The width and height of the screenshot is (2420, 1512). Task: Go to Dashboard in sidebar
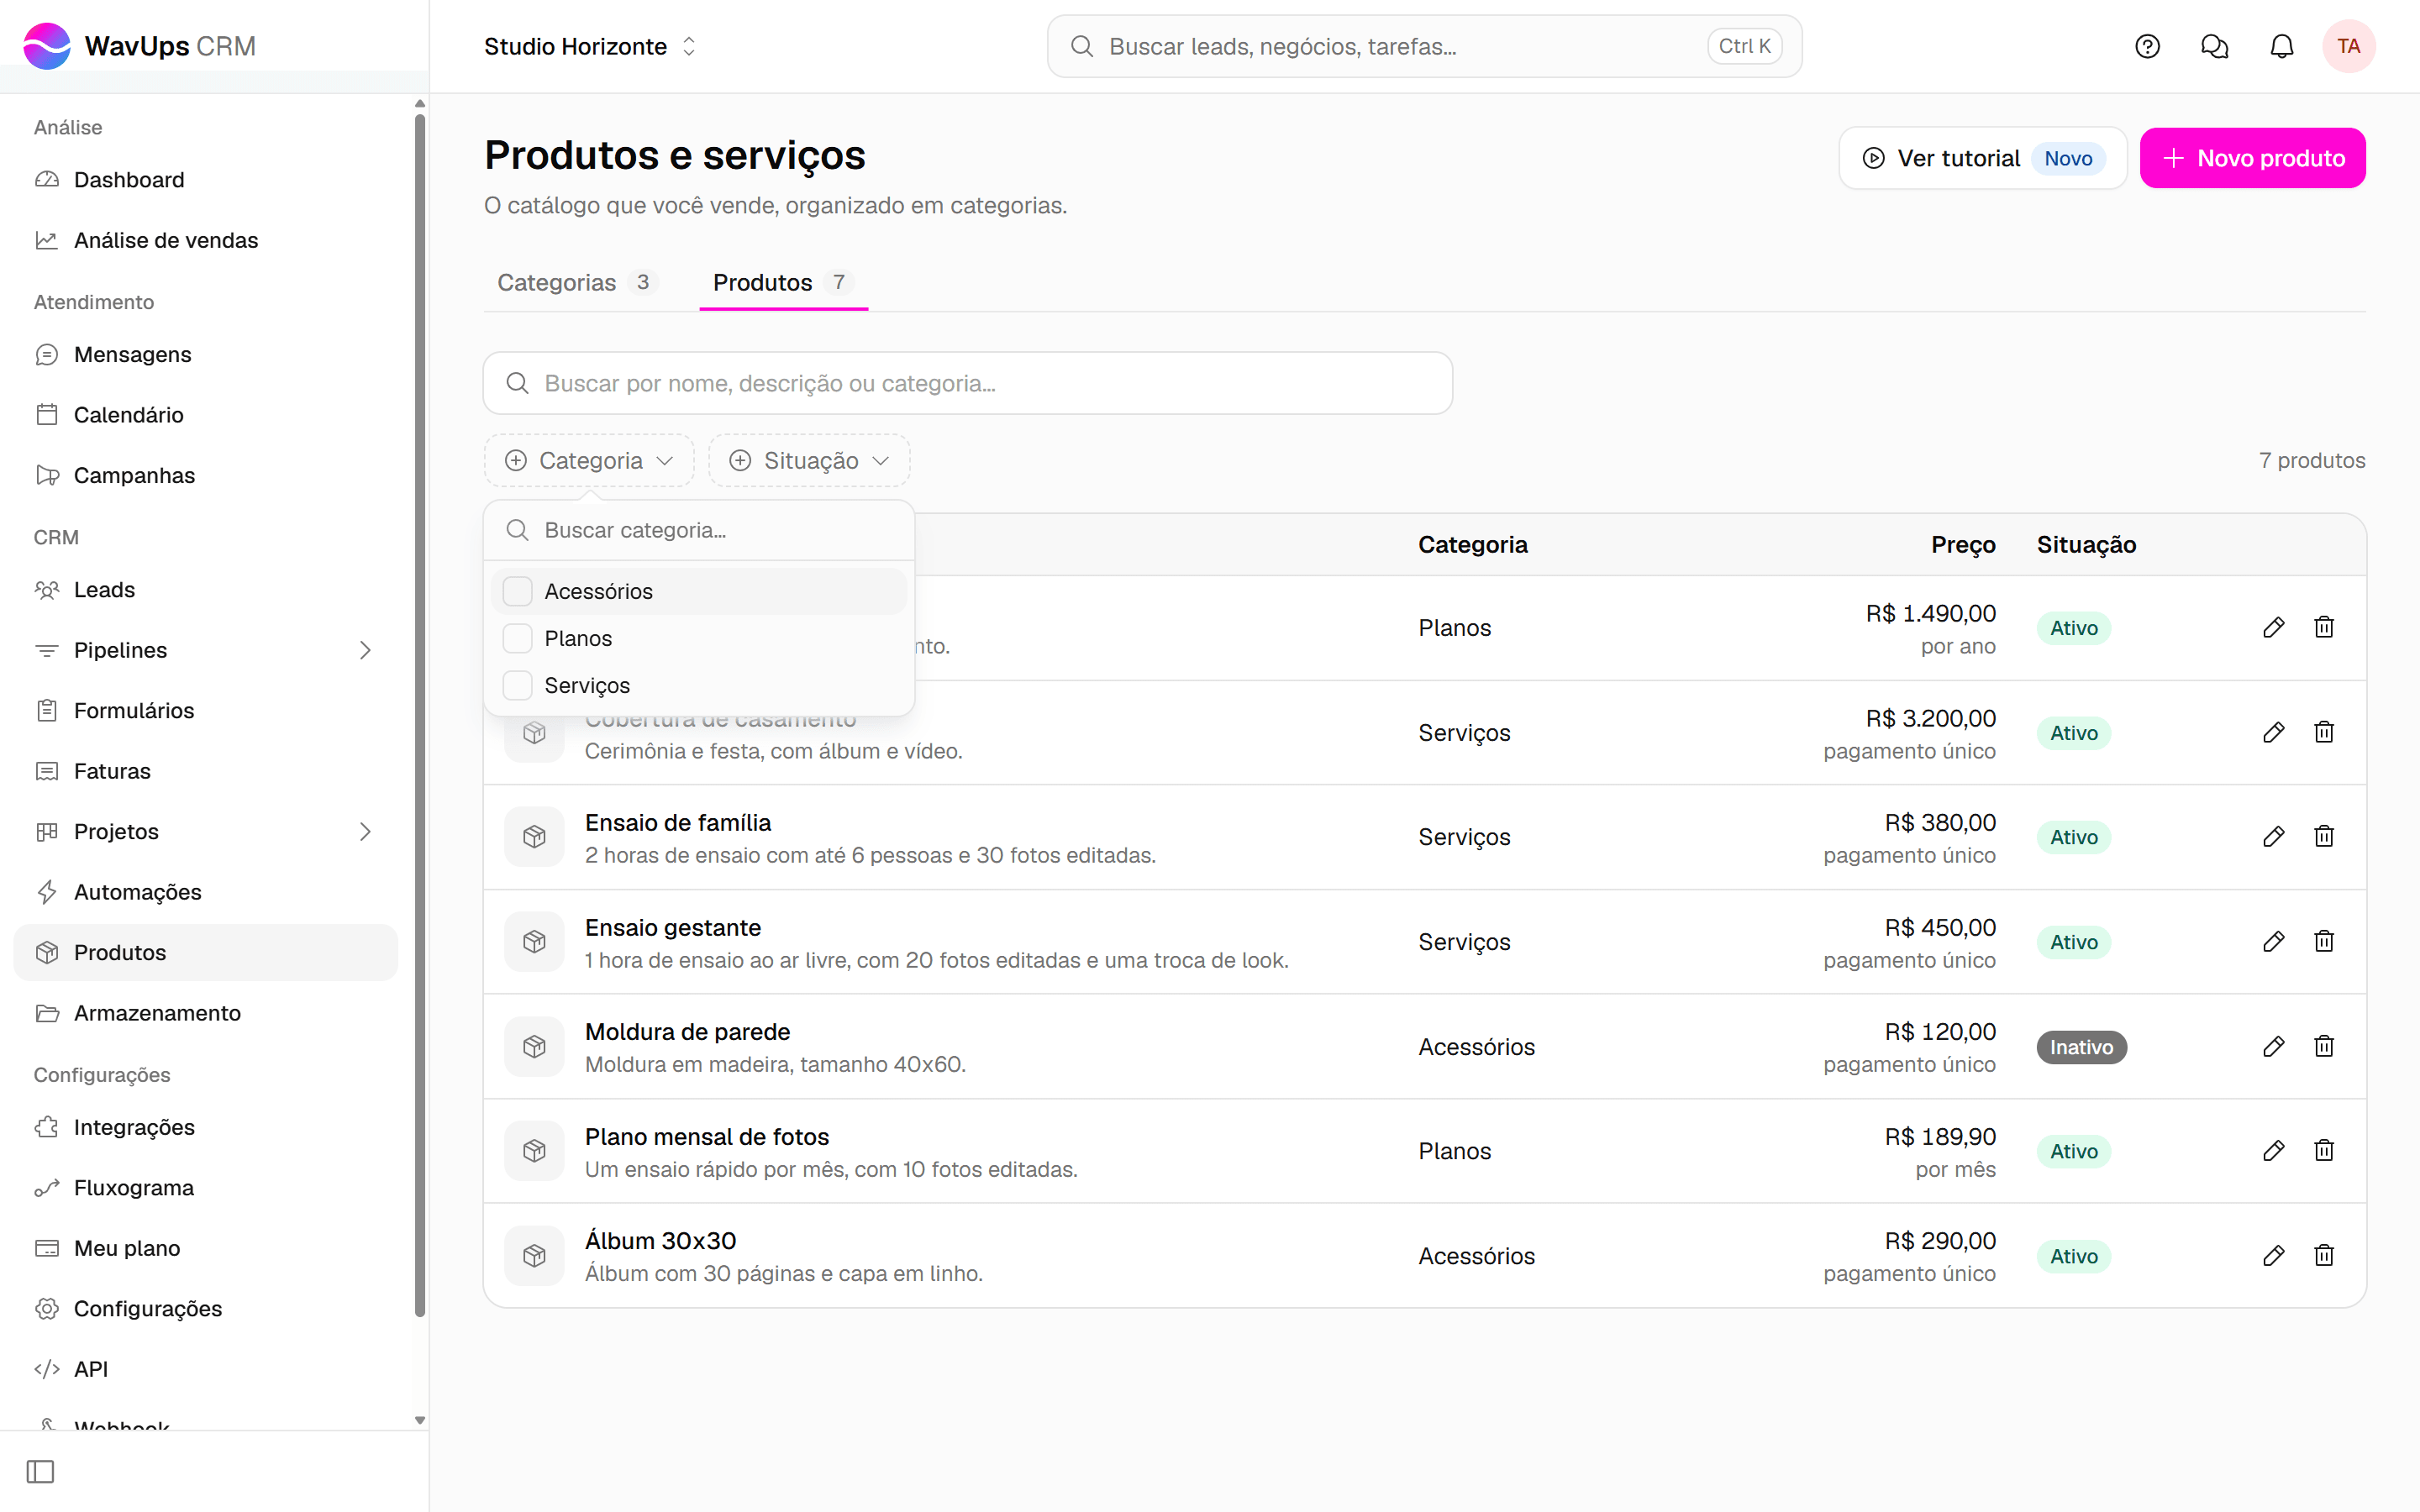pos(206,180)
